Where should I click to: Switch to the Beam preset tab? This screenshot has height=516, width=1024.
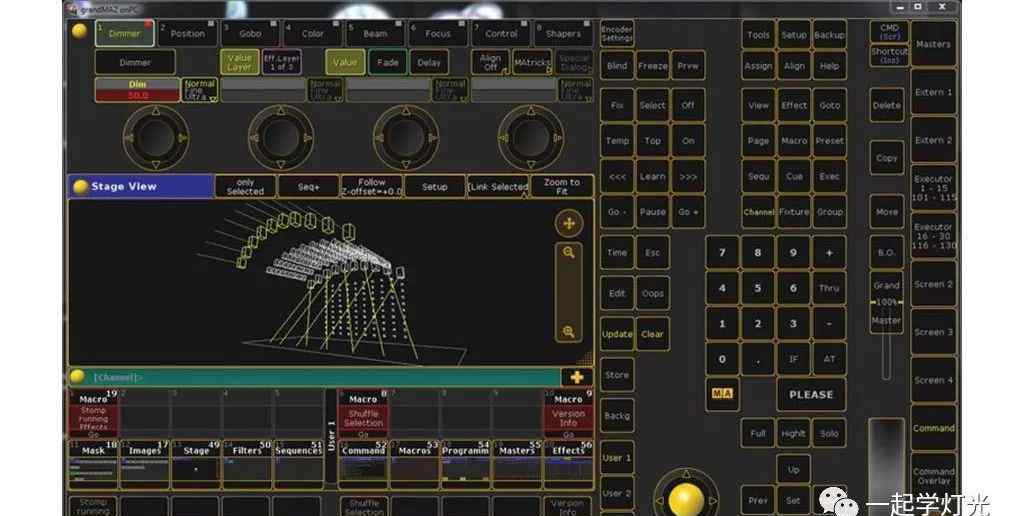click(x=376, y=33)
